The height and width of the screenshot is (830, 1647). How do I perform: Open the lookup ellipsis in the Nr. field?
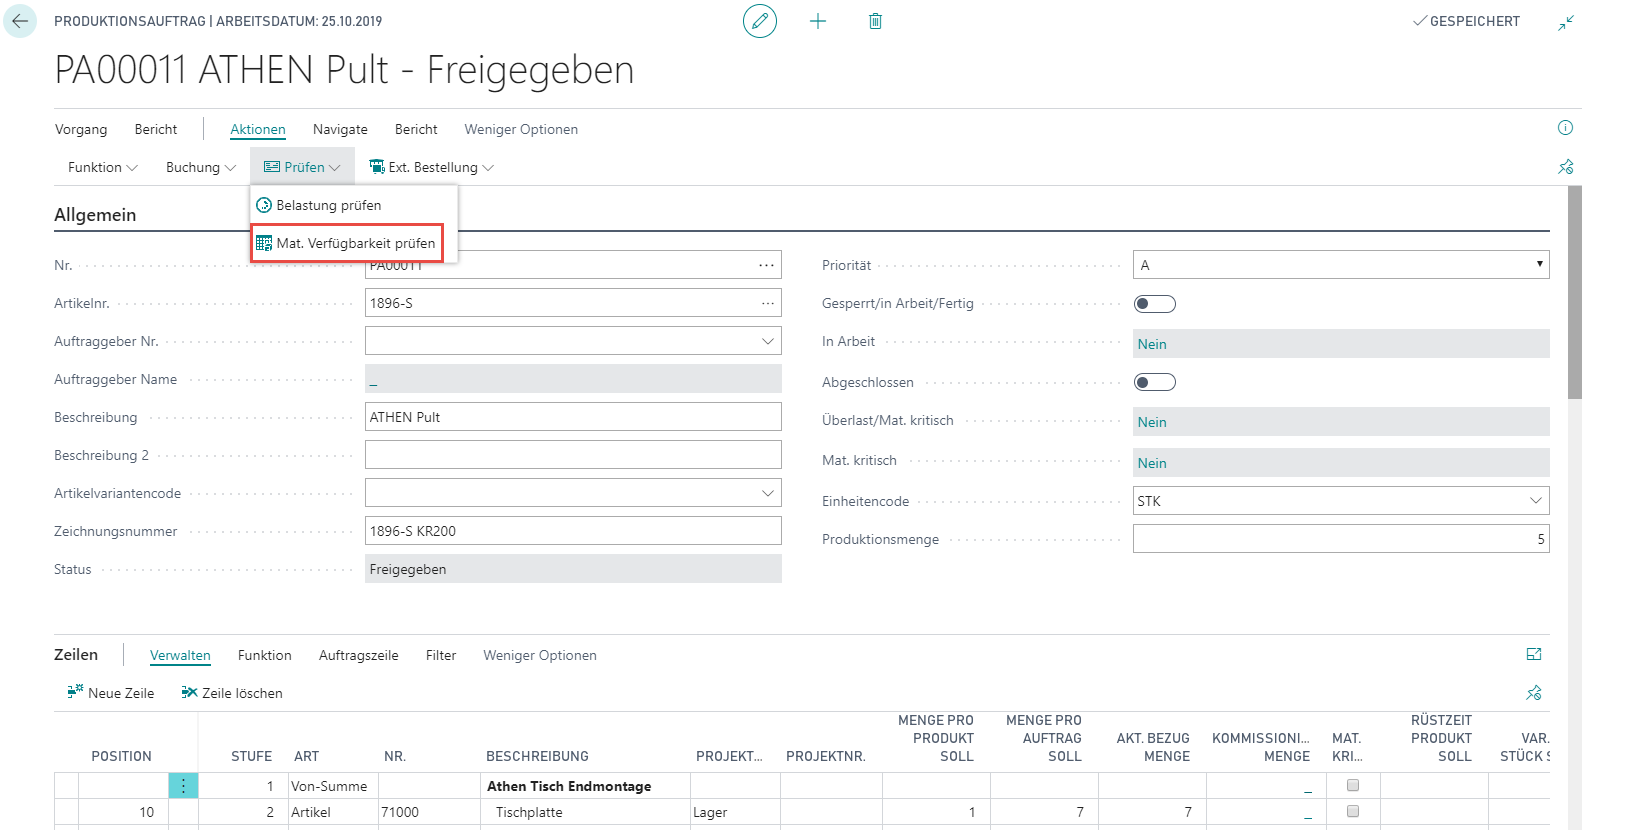click(x=767, y=265)
